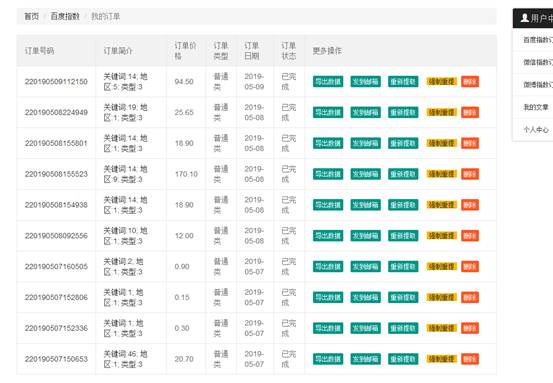Select order number 220190508155523 cell

coord(56,174)
